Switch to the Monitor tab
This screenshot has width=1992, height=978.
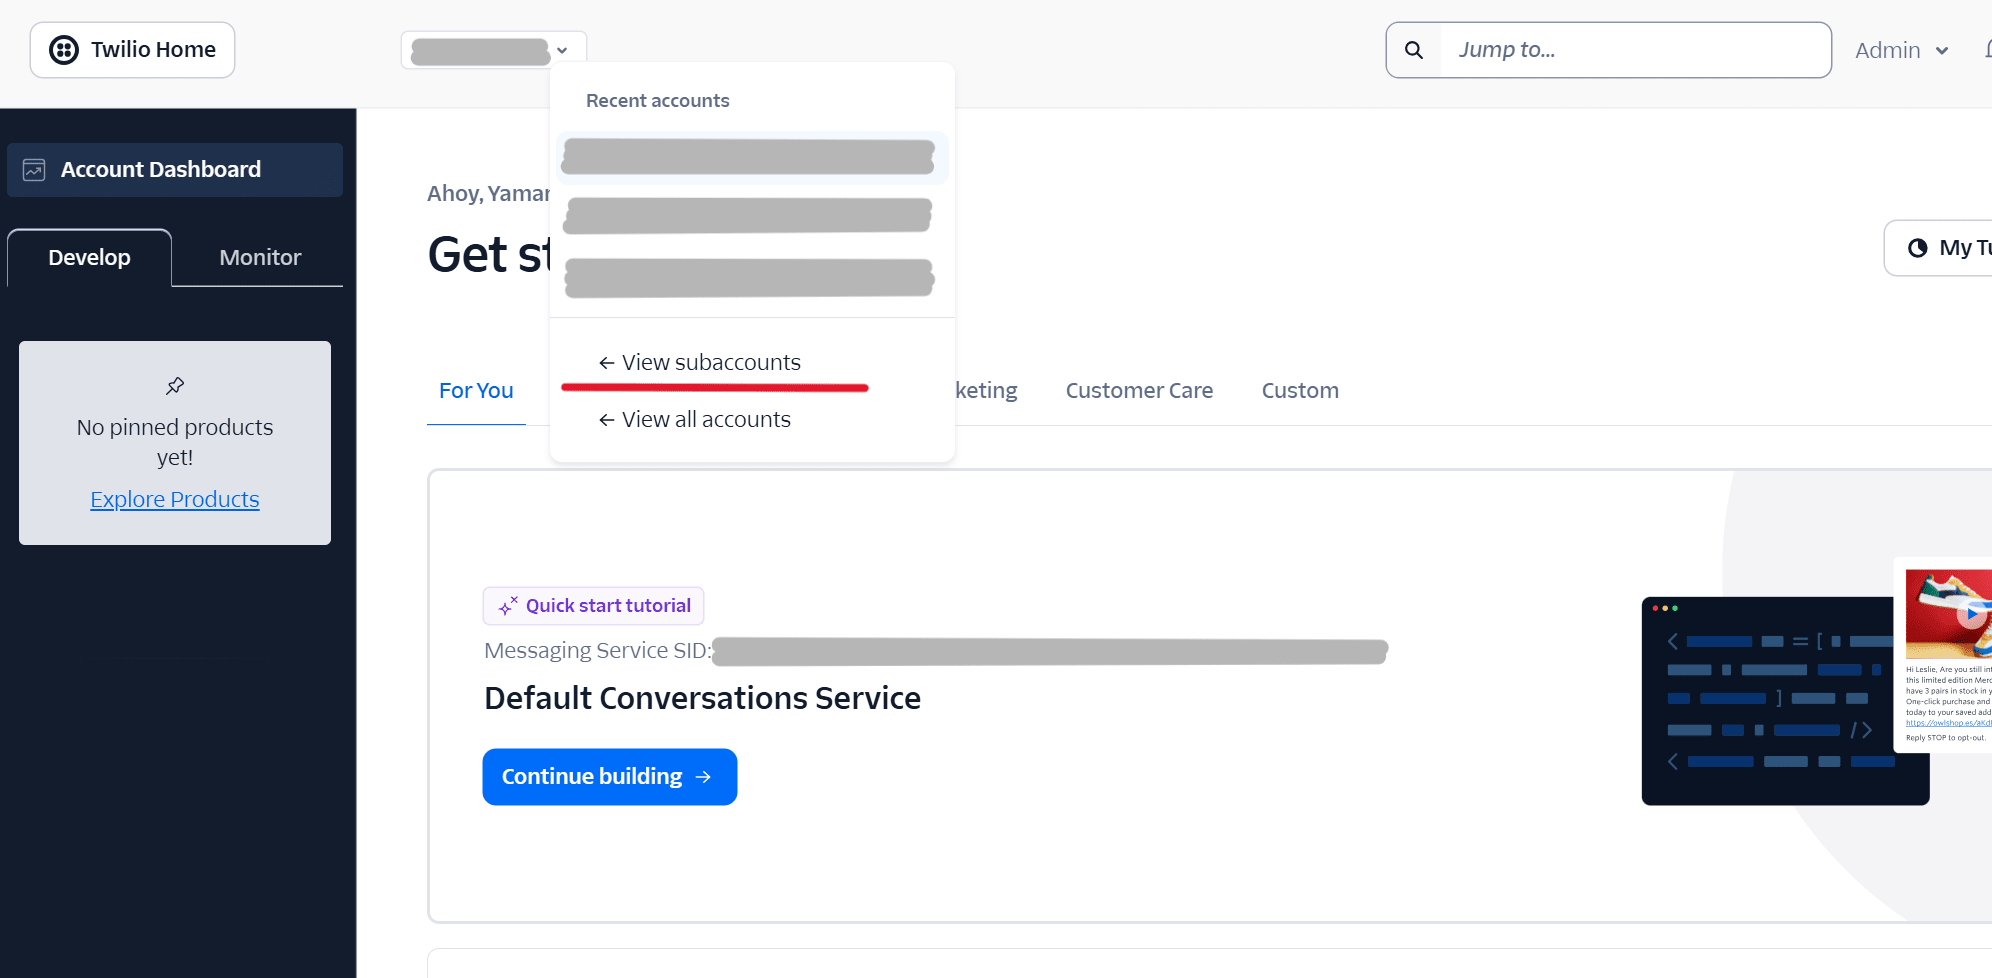260,258
